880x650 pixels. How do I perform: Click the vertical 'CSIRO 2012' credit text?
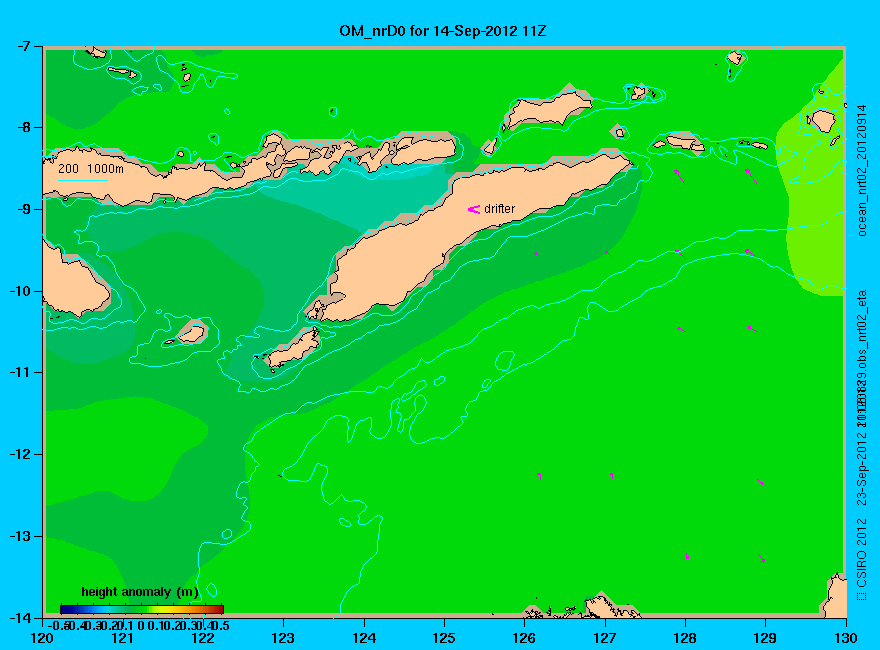tap(862, 553)
